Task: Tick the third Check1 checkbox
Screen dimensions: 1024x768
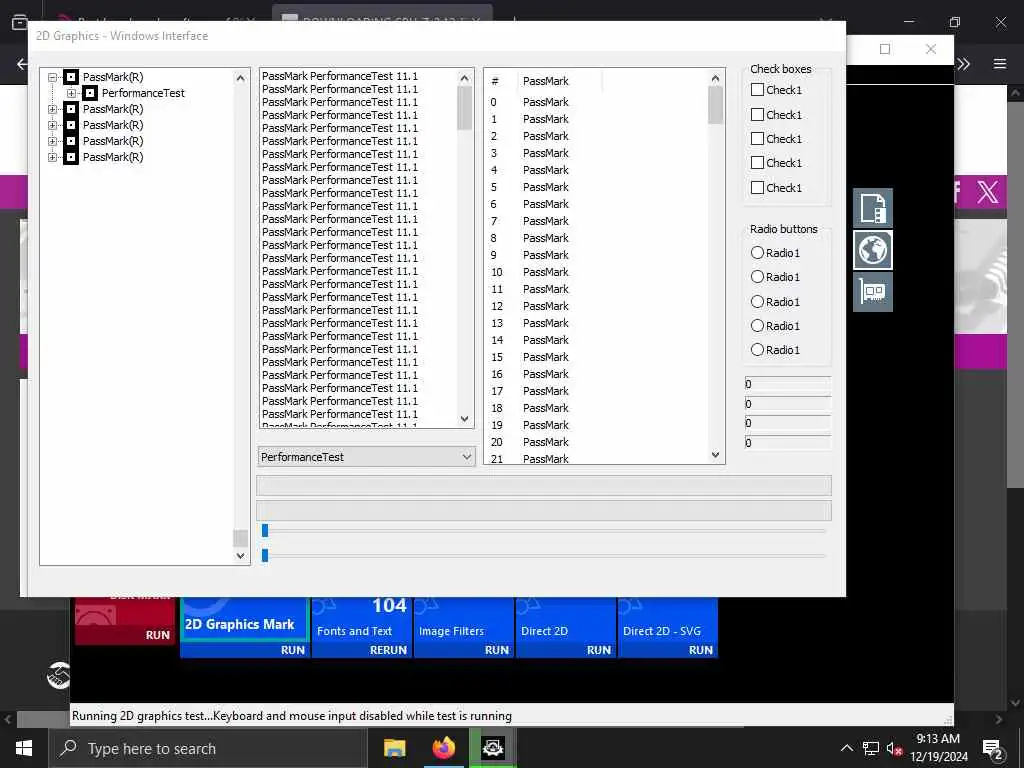Action: click(x=758, y=138)
